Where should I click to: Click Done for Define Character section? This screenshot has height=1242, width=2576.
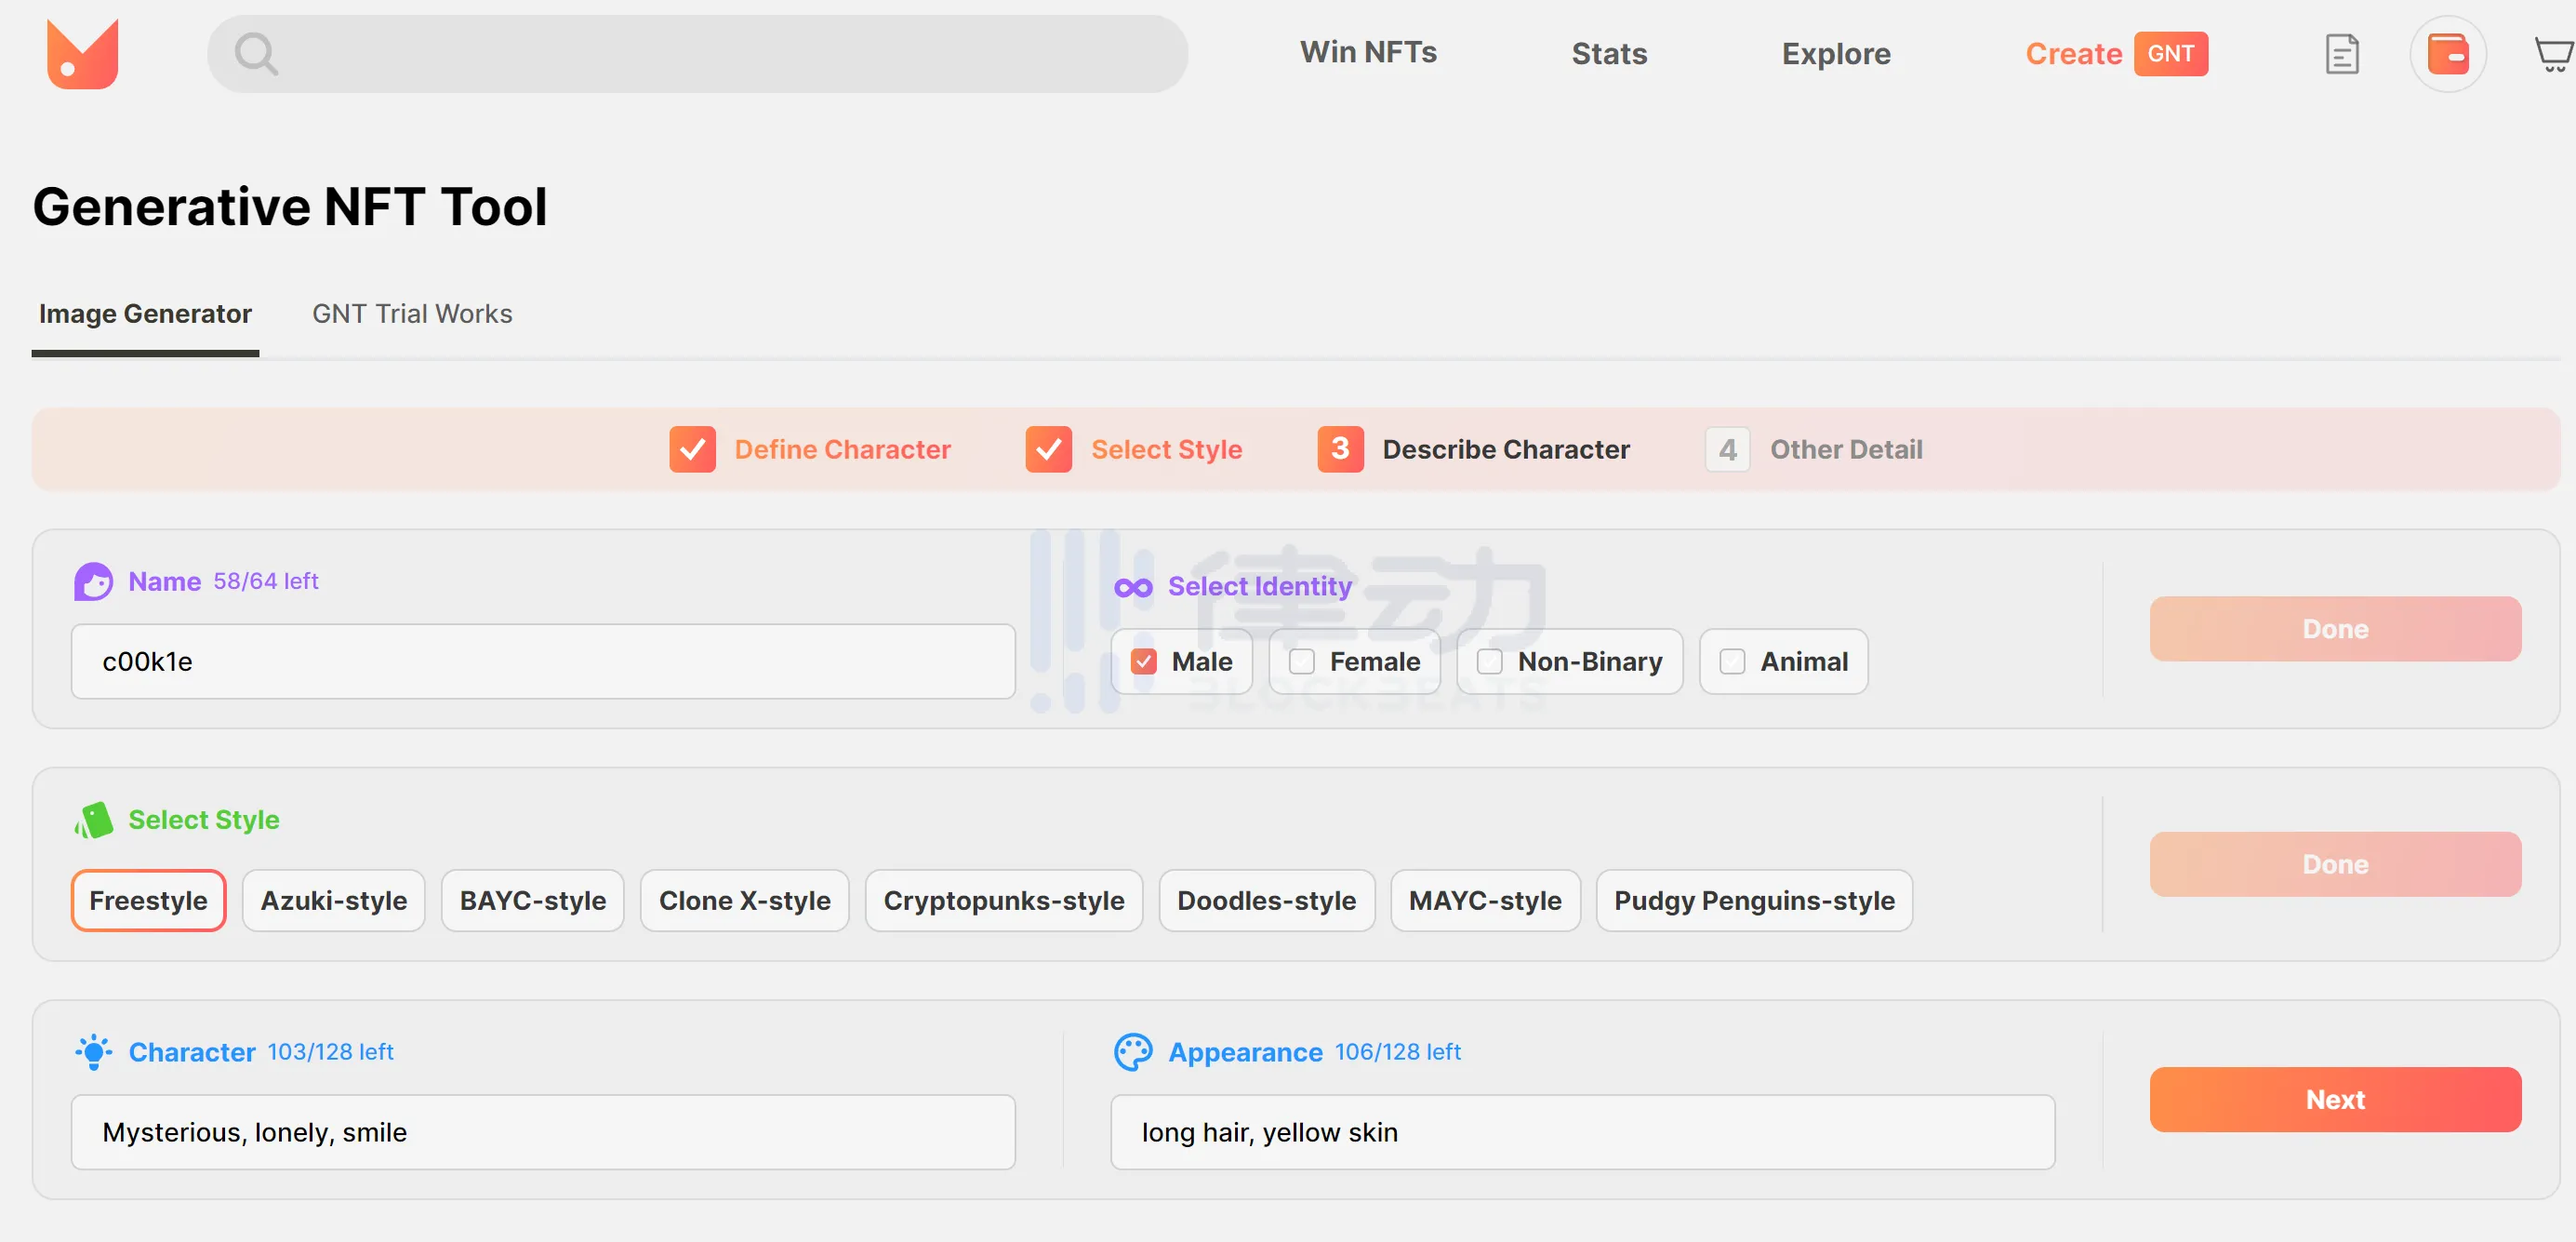(2334, 629)
